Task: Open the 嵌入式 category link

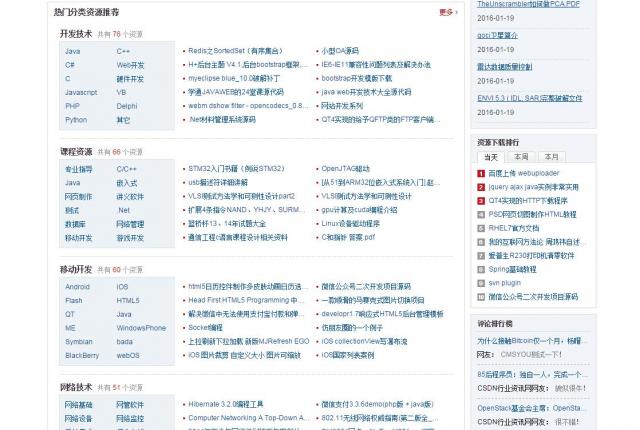Action: point(127,183)
